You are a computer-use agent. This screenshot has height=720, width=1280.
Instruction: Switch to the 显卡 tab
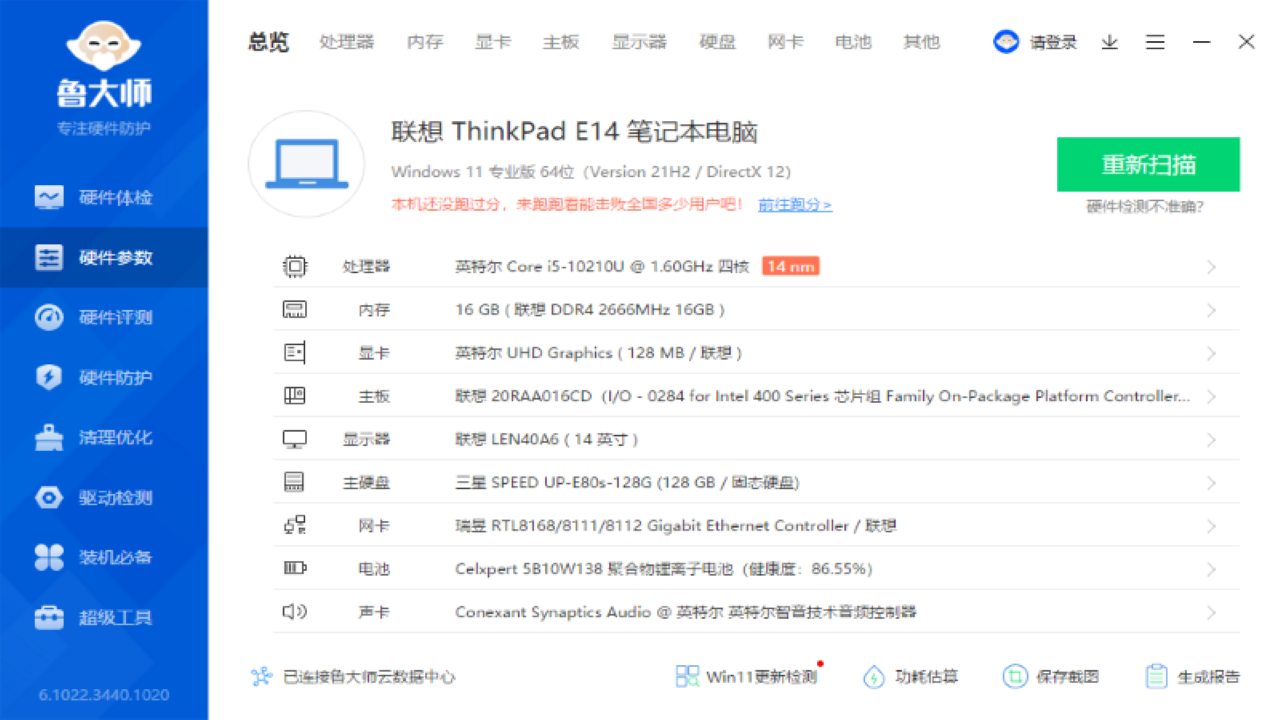(492, 42)
